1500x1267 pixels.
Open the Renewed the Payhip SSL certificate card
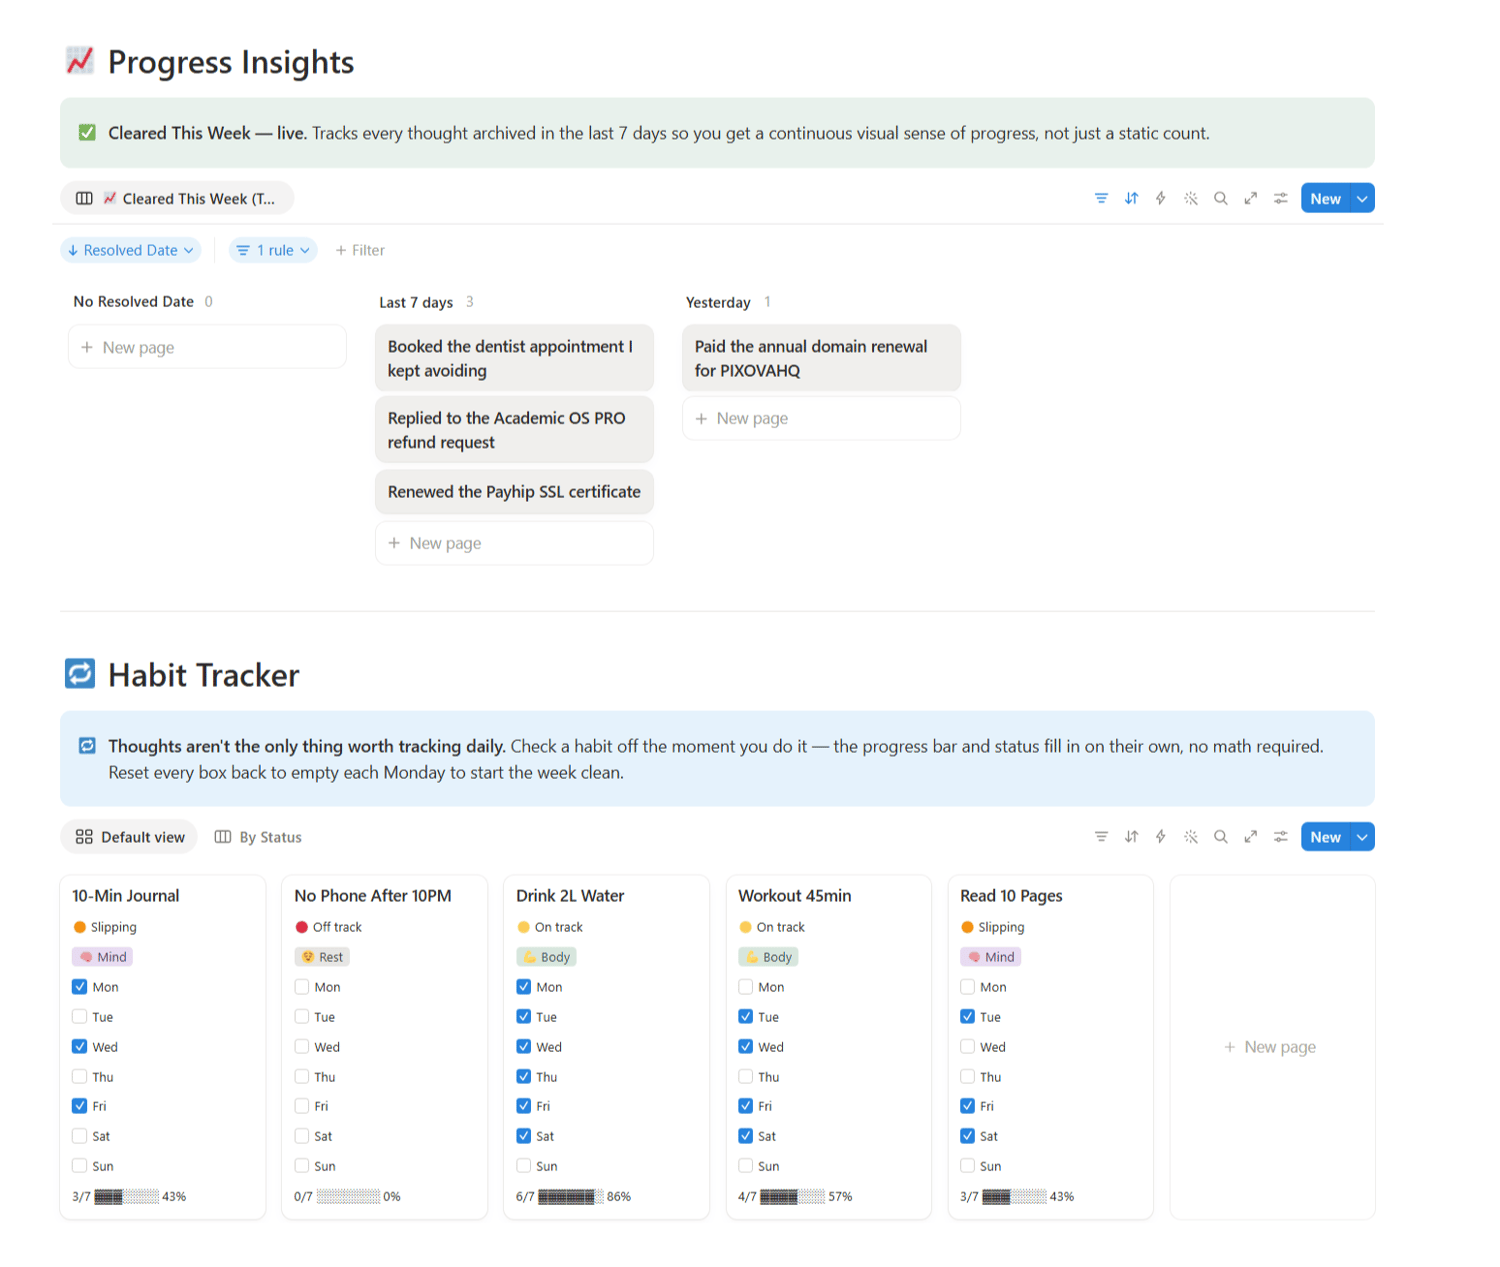tap(514, 492)
